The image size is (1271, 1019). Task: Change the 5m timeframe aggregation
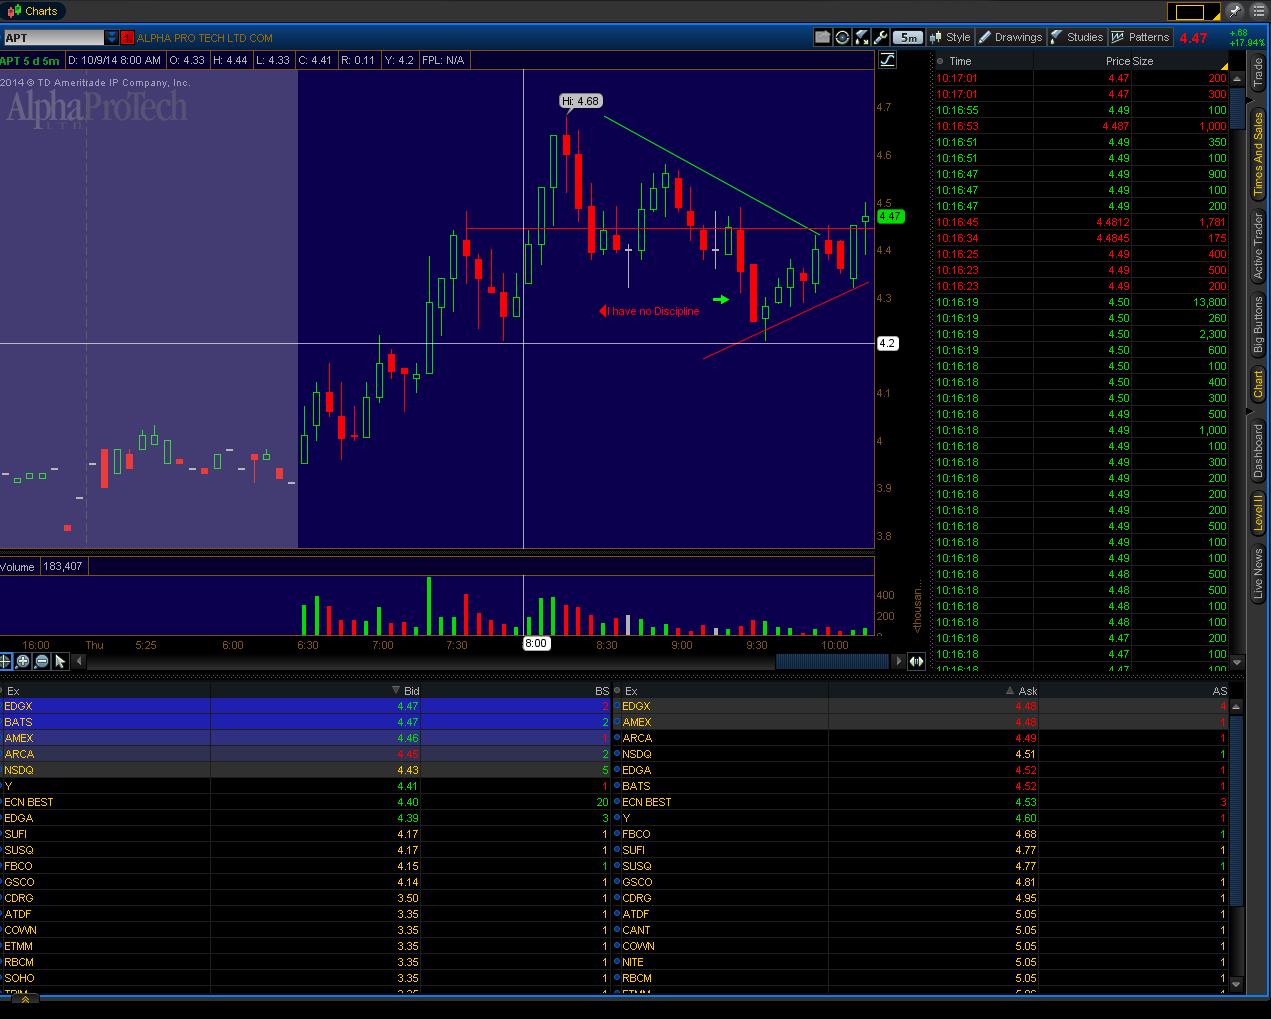coord(908,37)
